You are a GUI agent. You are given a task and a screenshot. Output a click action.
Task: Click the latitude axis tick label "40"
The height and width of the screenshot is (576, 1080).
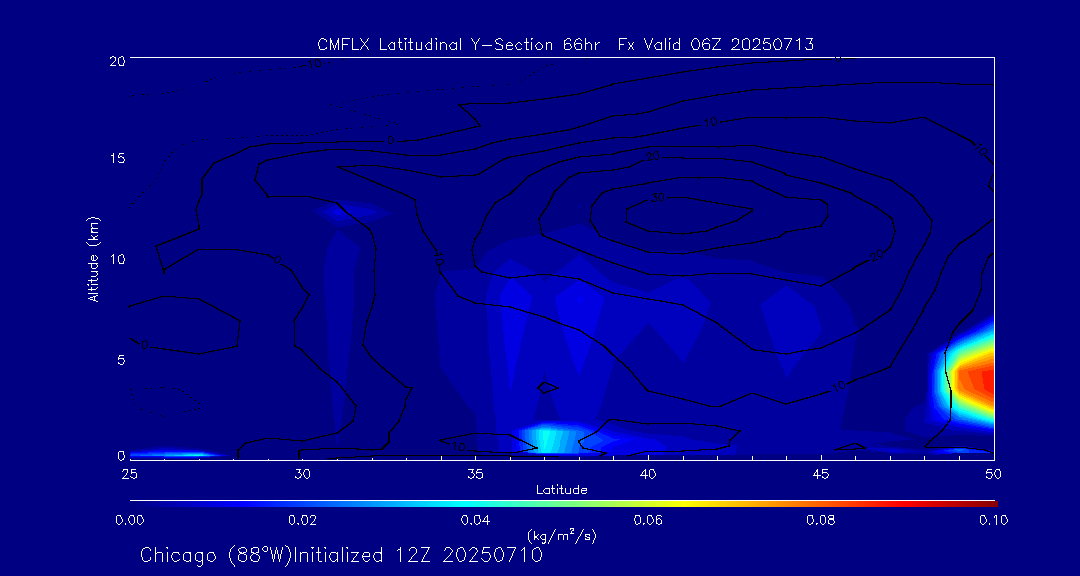coord(648,473)
